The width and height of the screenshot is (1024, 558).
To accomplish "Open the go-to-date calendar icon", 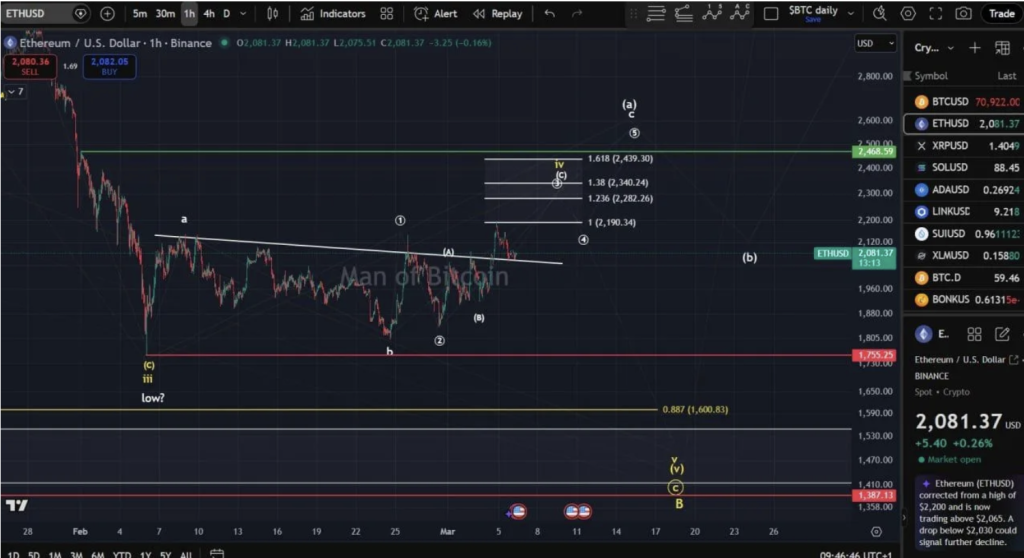I will click(217, 554).
